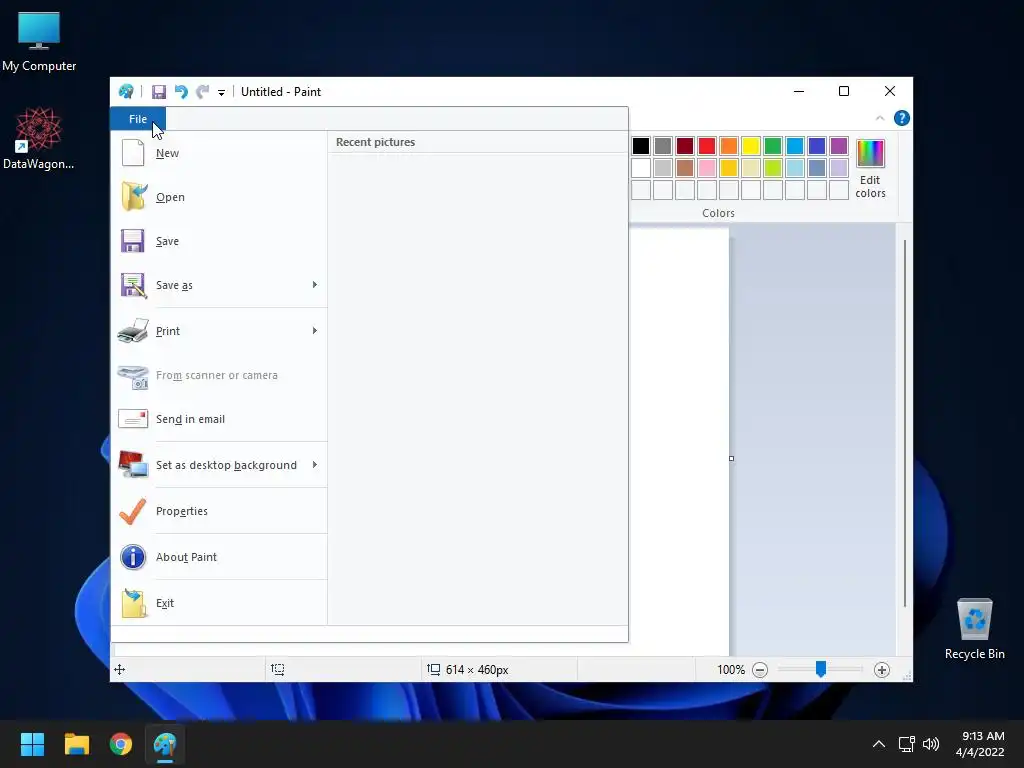Click the New document icon in File menu
Image resolution: width=1024 pixels, height=768 pixels.
133,153
